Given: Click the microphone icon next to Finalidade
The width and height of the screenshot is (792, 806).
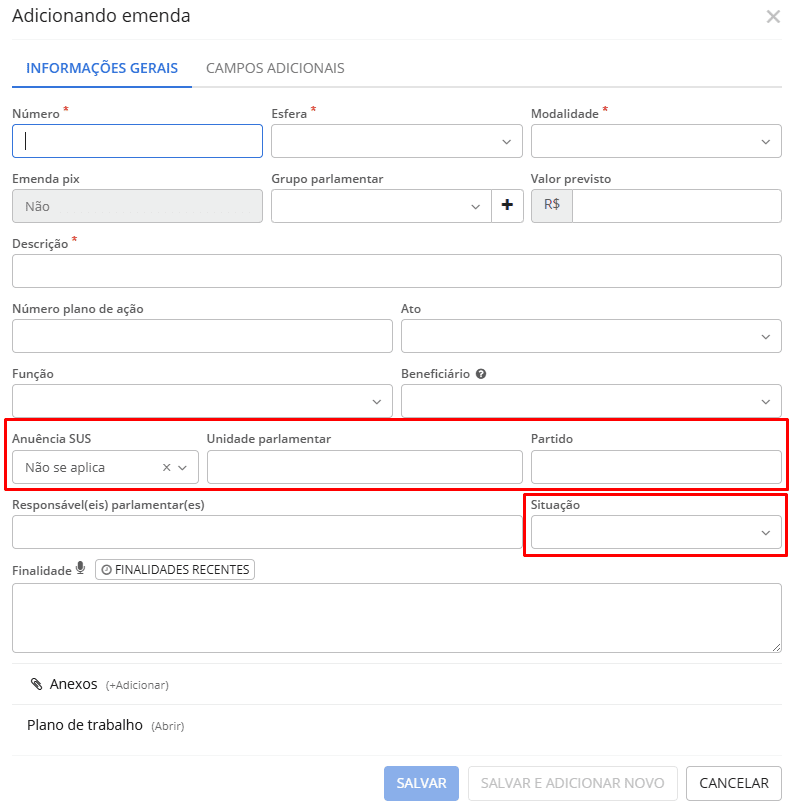Looking at the screenshot, I should (x=81, y=569).
